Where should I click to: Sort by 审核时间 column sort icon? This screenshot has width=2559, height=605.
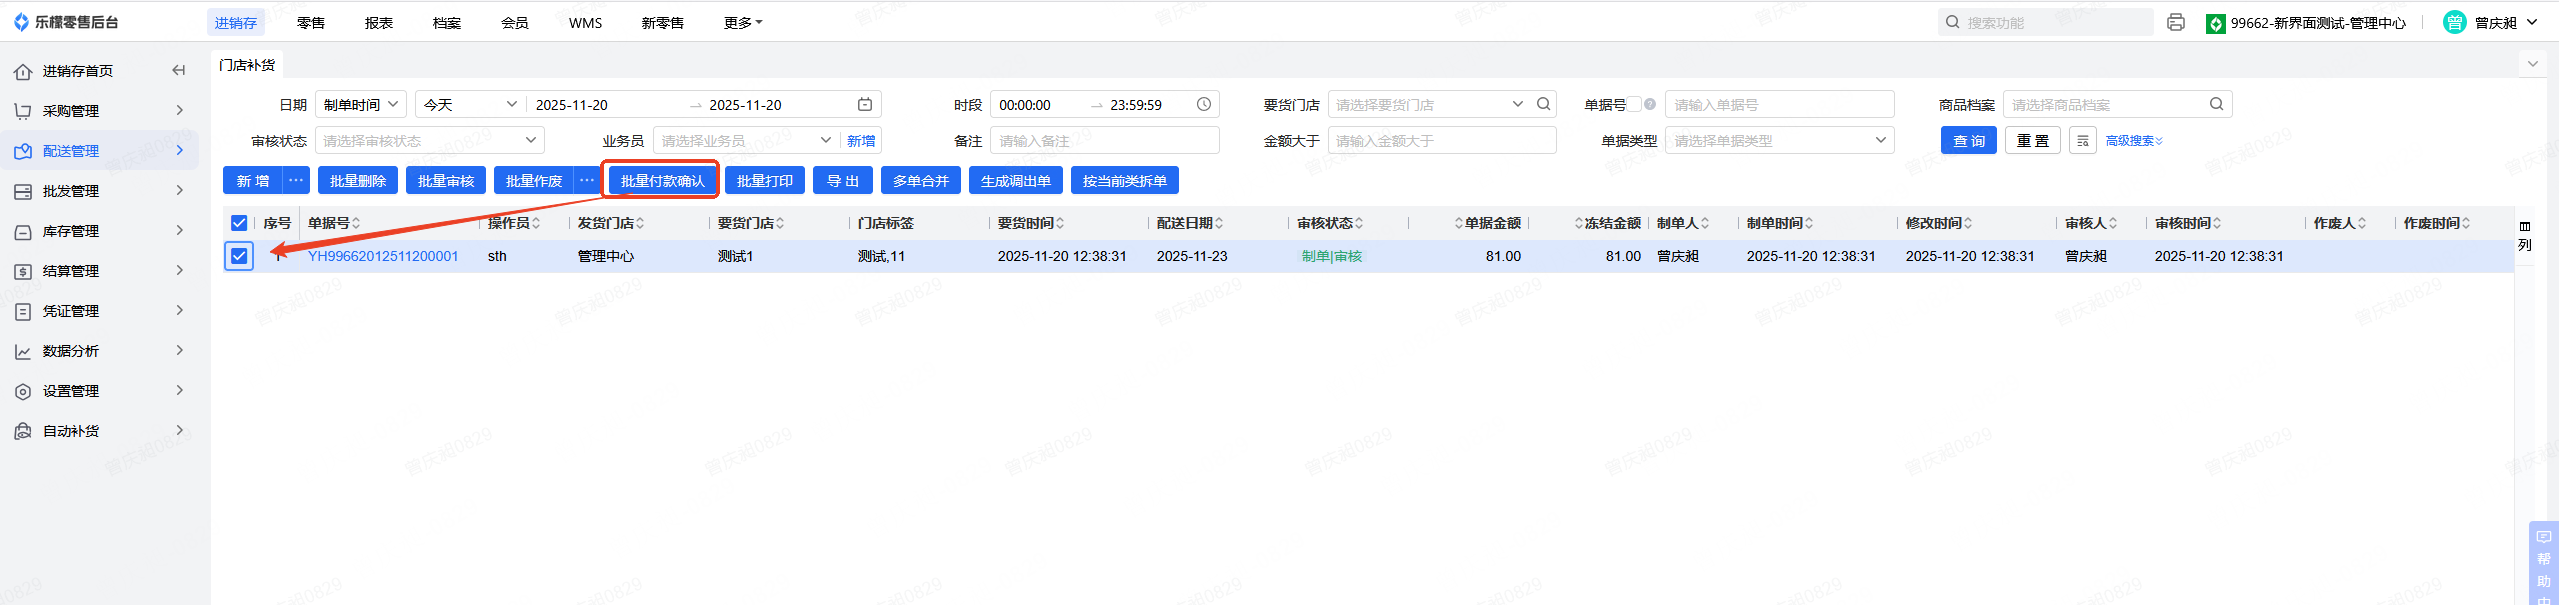coord(2217,223)
